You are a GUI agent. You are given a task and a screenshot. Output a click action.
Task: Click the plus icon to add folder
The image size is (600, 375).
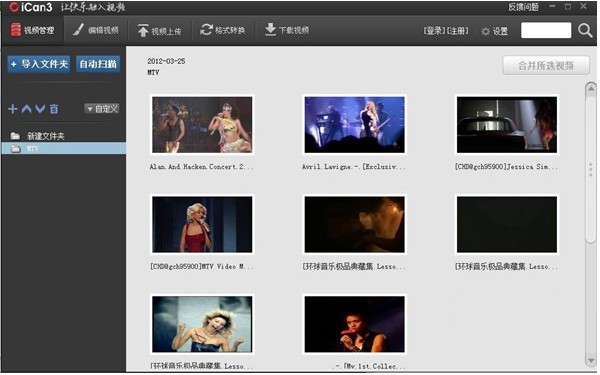point(13,109)
